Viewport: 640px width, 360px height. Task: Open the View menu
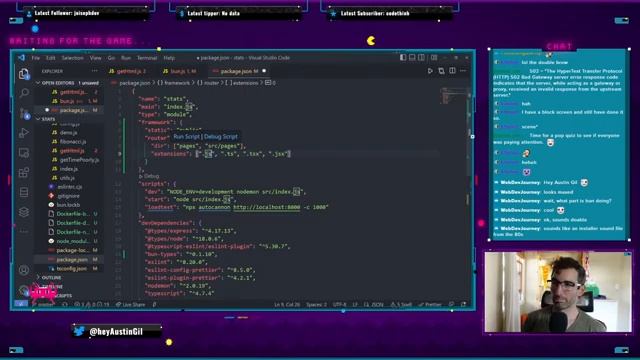96,58
